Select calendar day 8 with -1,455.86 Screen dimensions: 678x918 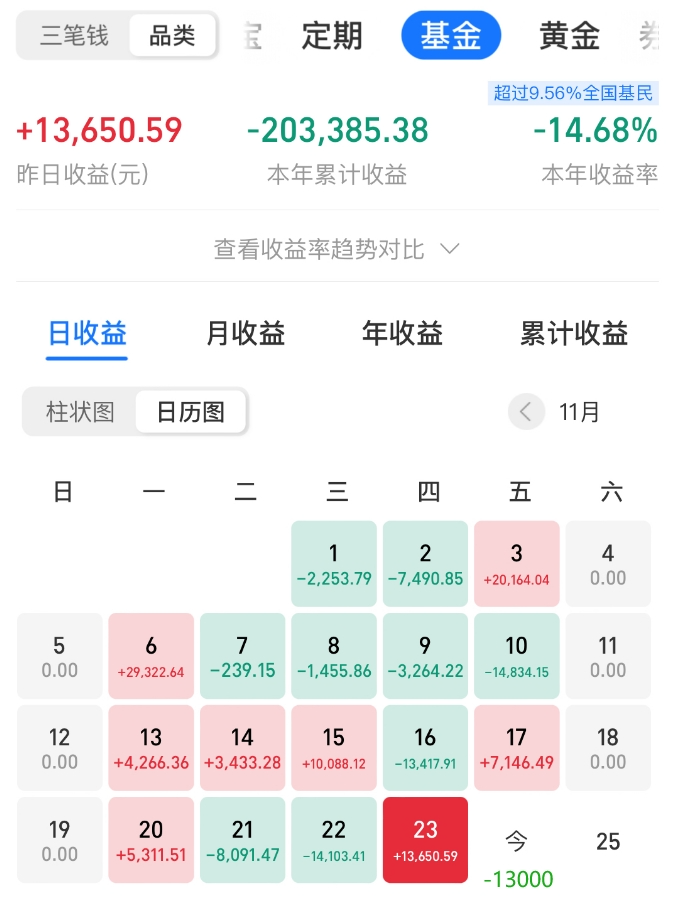(334, 656)
